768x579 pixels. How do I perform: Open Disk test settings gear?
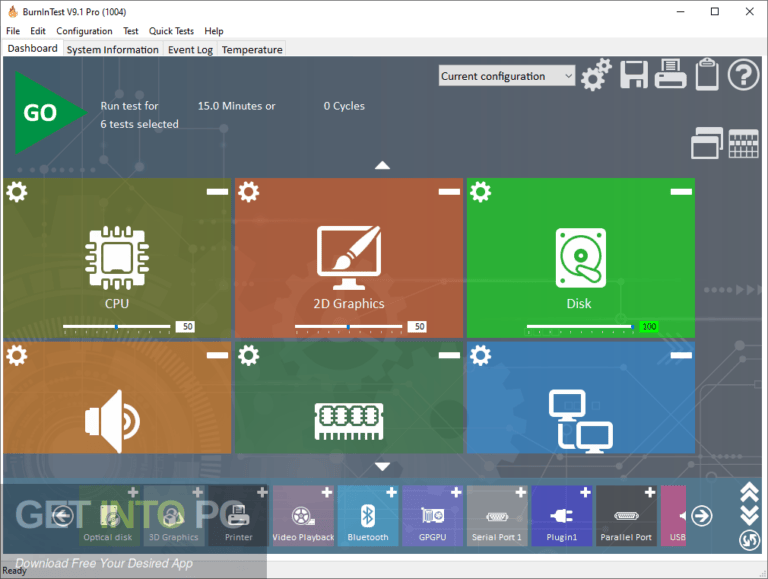480,192
